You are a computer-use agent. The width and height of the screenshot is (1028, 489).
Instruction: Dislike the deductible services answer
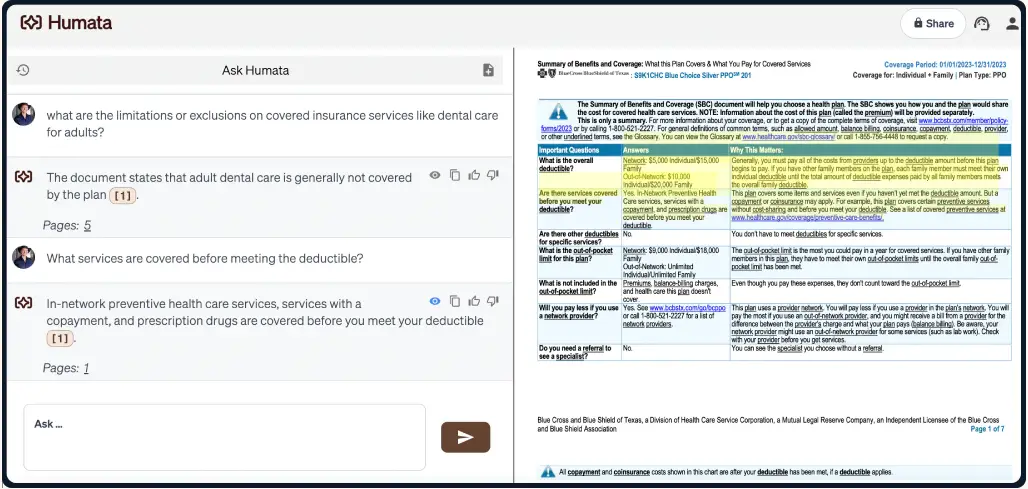[x=494, y=301]
